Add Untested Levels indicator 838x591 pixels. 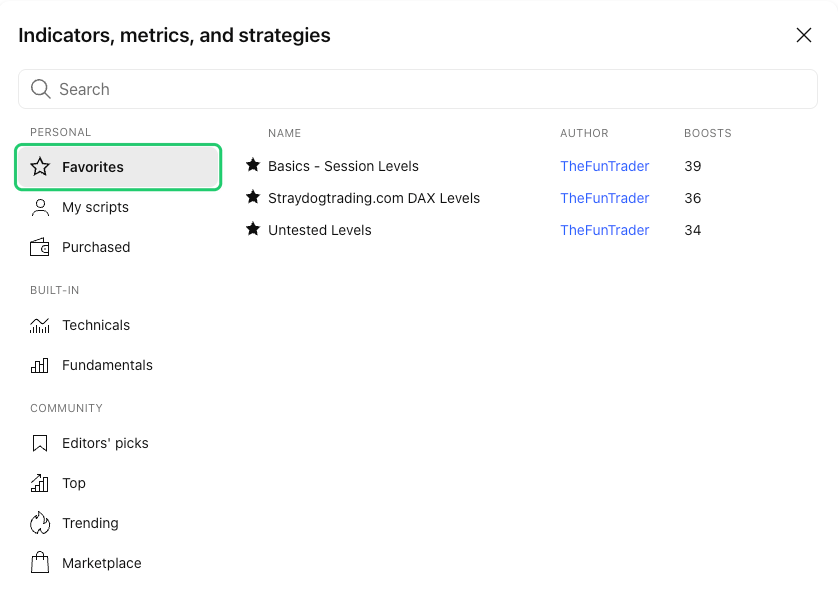coord(320,230)
